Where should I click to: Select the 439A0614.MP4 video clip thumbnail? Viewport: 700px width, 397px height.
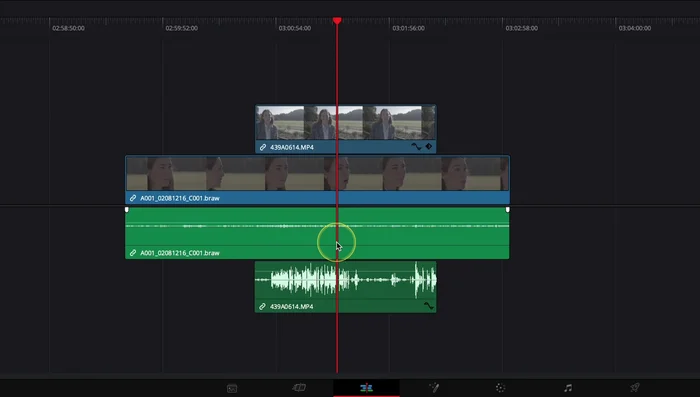(x=346, y=123)
